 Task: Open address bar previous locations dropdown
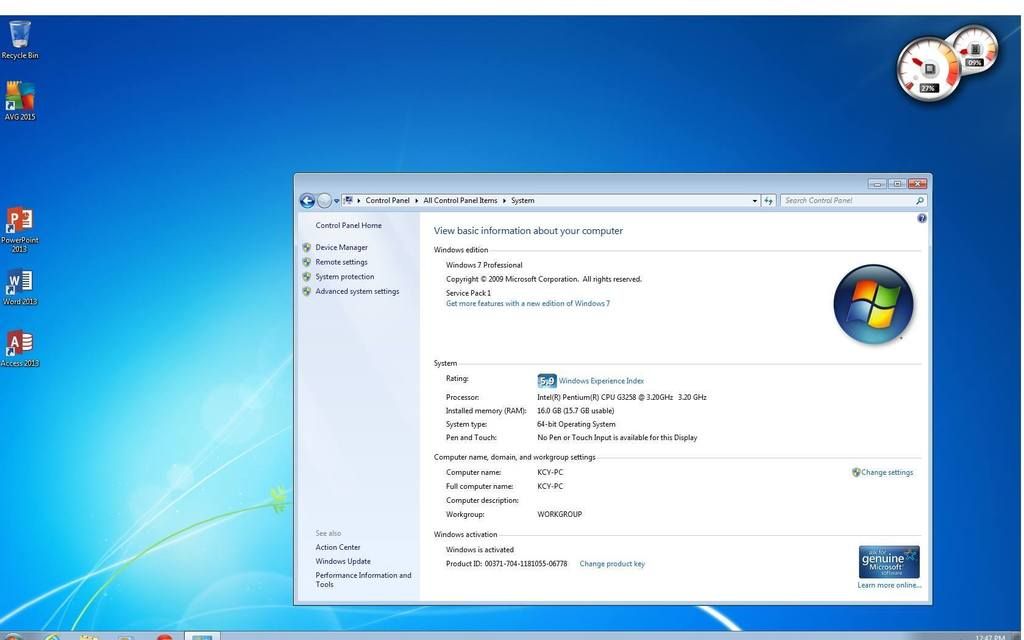(754, 200)
